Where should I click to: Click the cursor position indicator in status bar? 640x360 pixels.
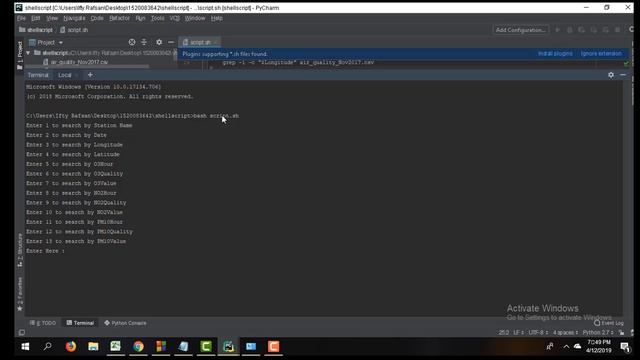(504, 333)
